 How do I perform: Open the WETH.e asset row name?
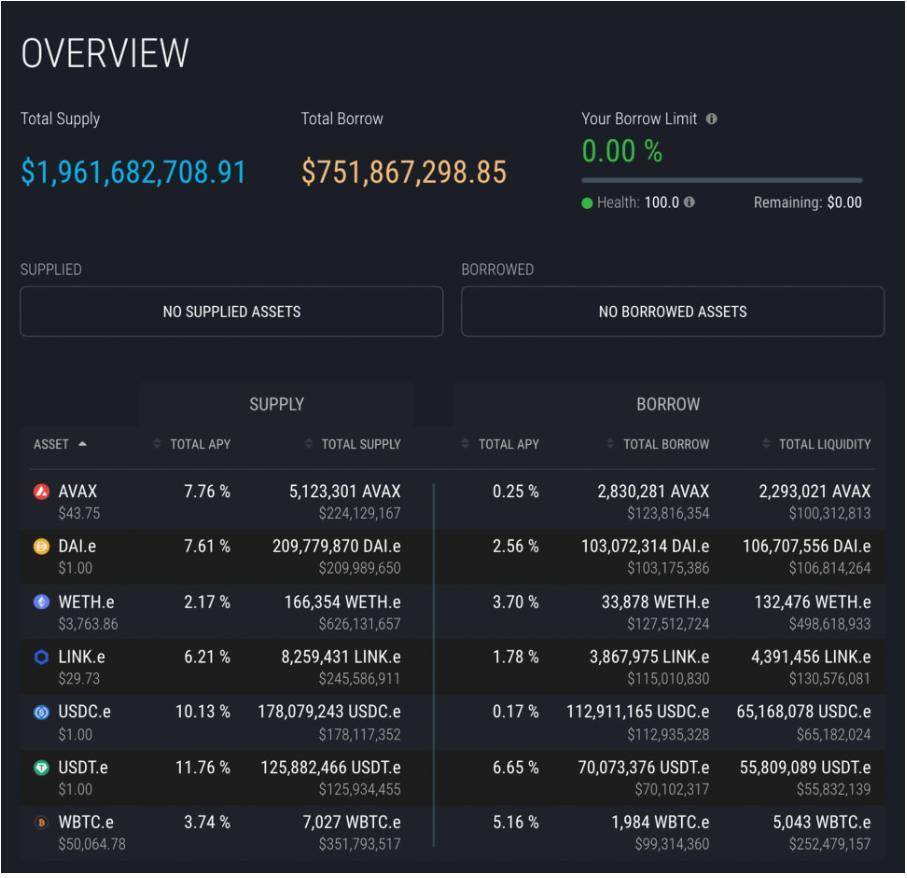click(x=86, y=602)
